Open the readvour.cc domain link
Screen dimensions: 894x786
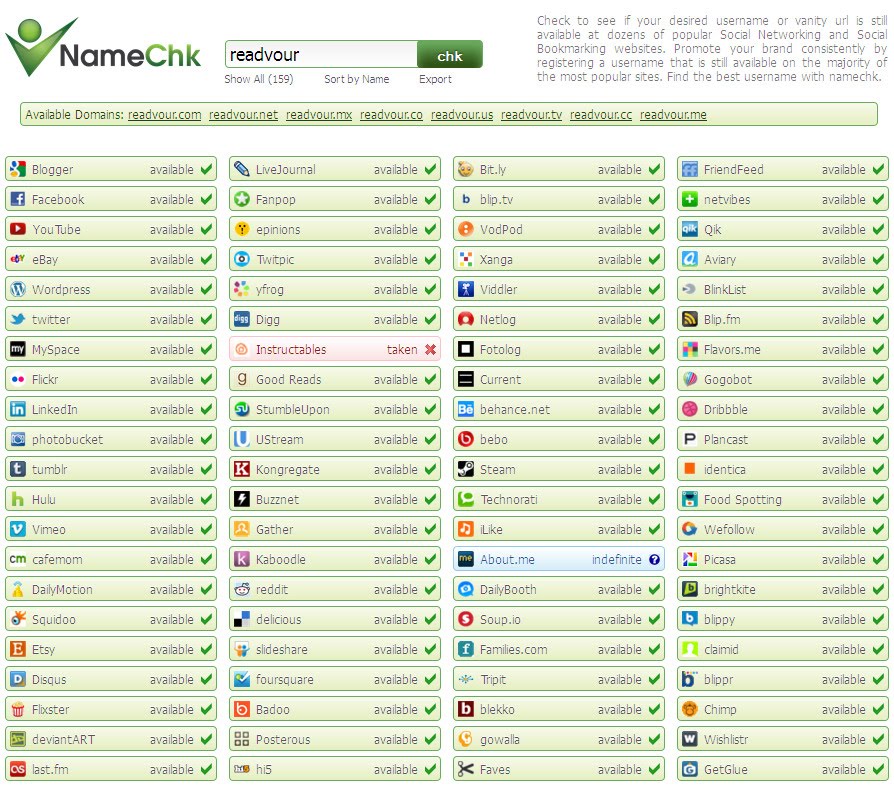pos(601,115)
